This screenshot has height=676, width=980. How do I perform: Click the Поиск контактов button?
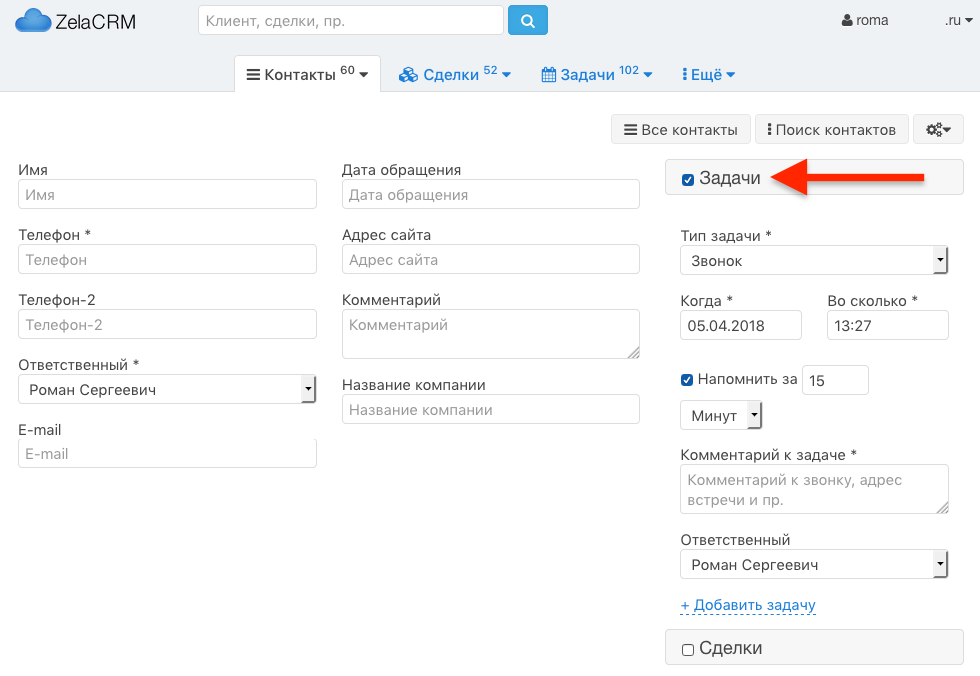point(831,129)
